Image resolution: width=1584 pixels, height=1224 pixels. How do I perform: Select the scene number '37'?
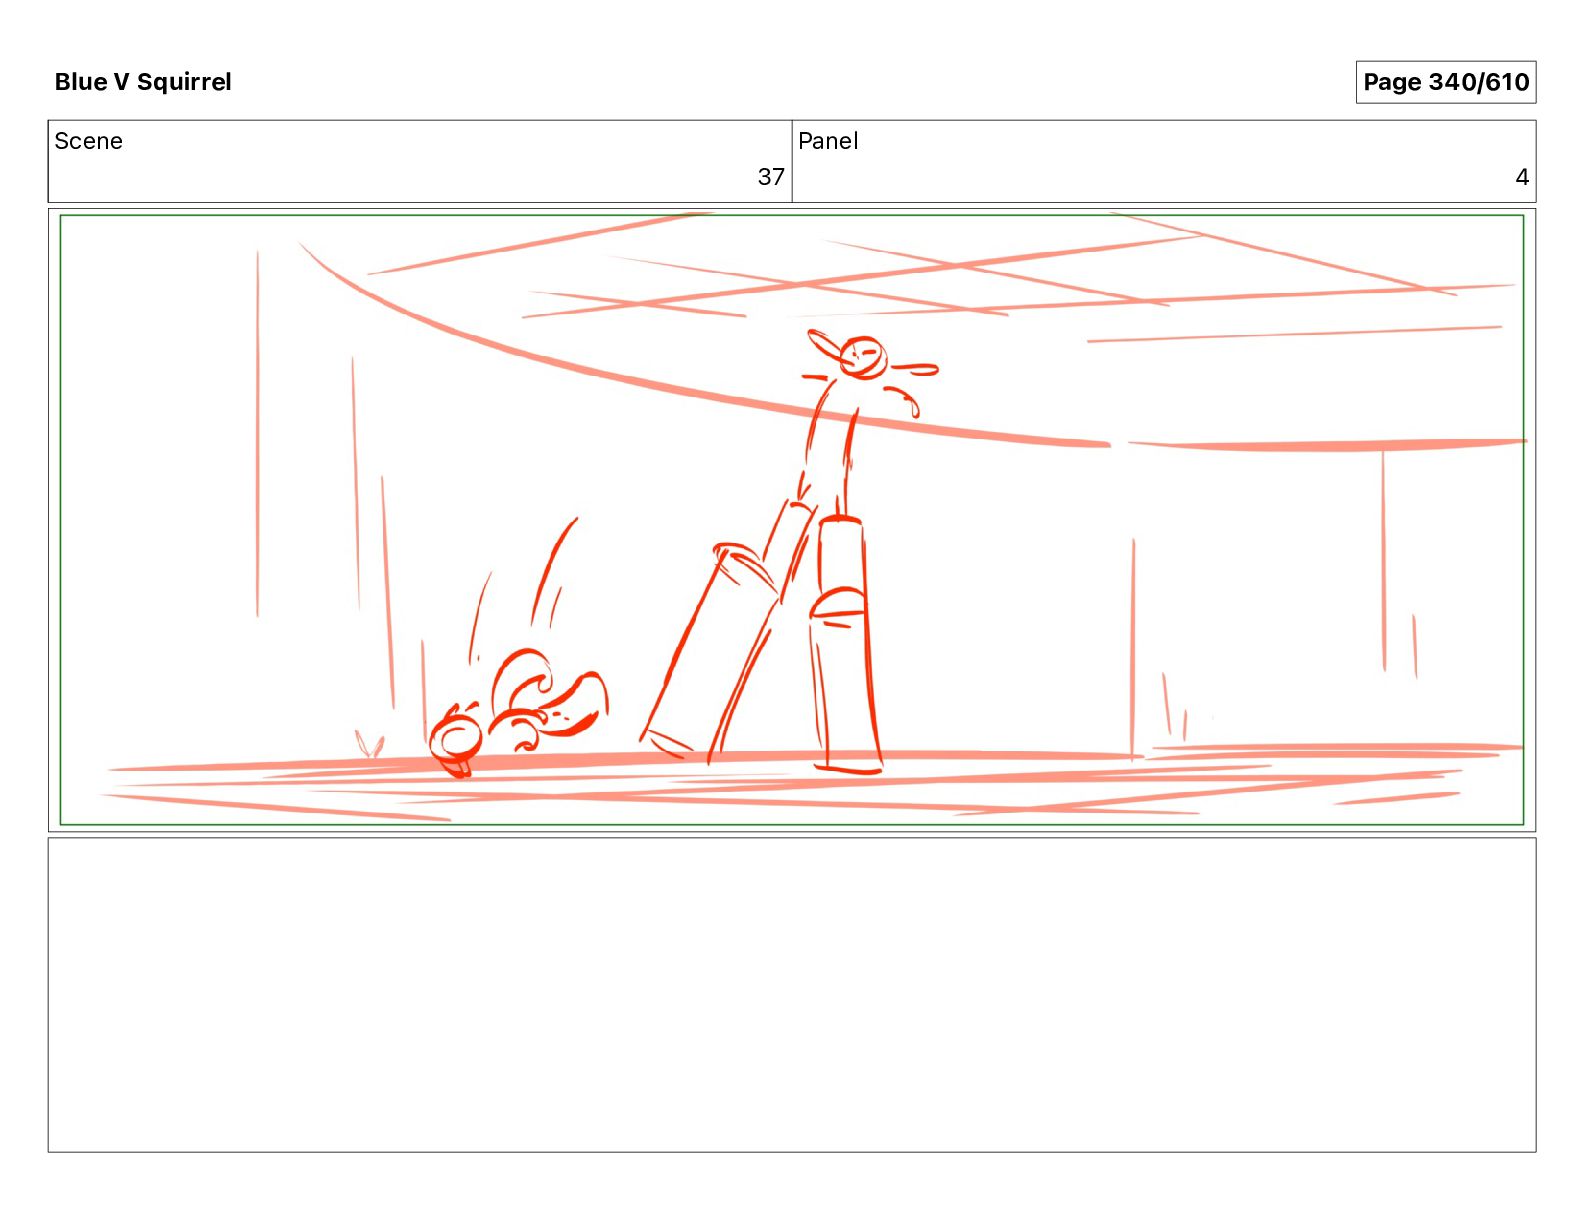tap(771, 177)
